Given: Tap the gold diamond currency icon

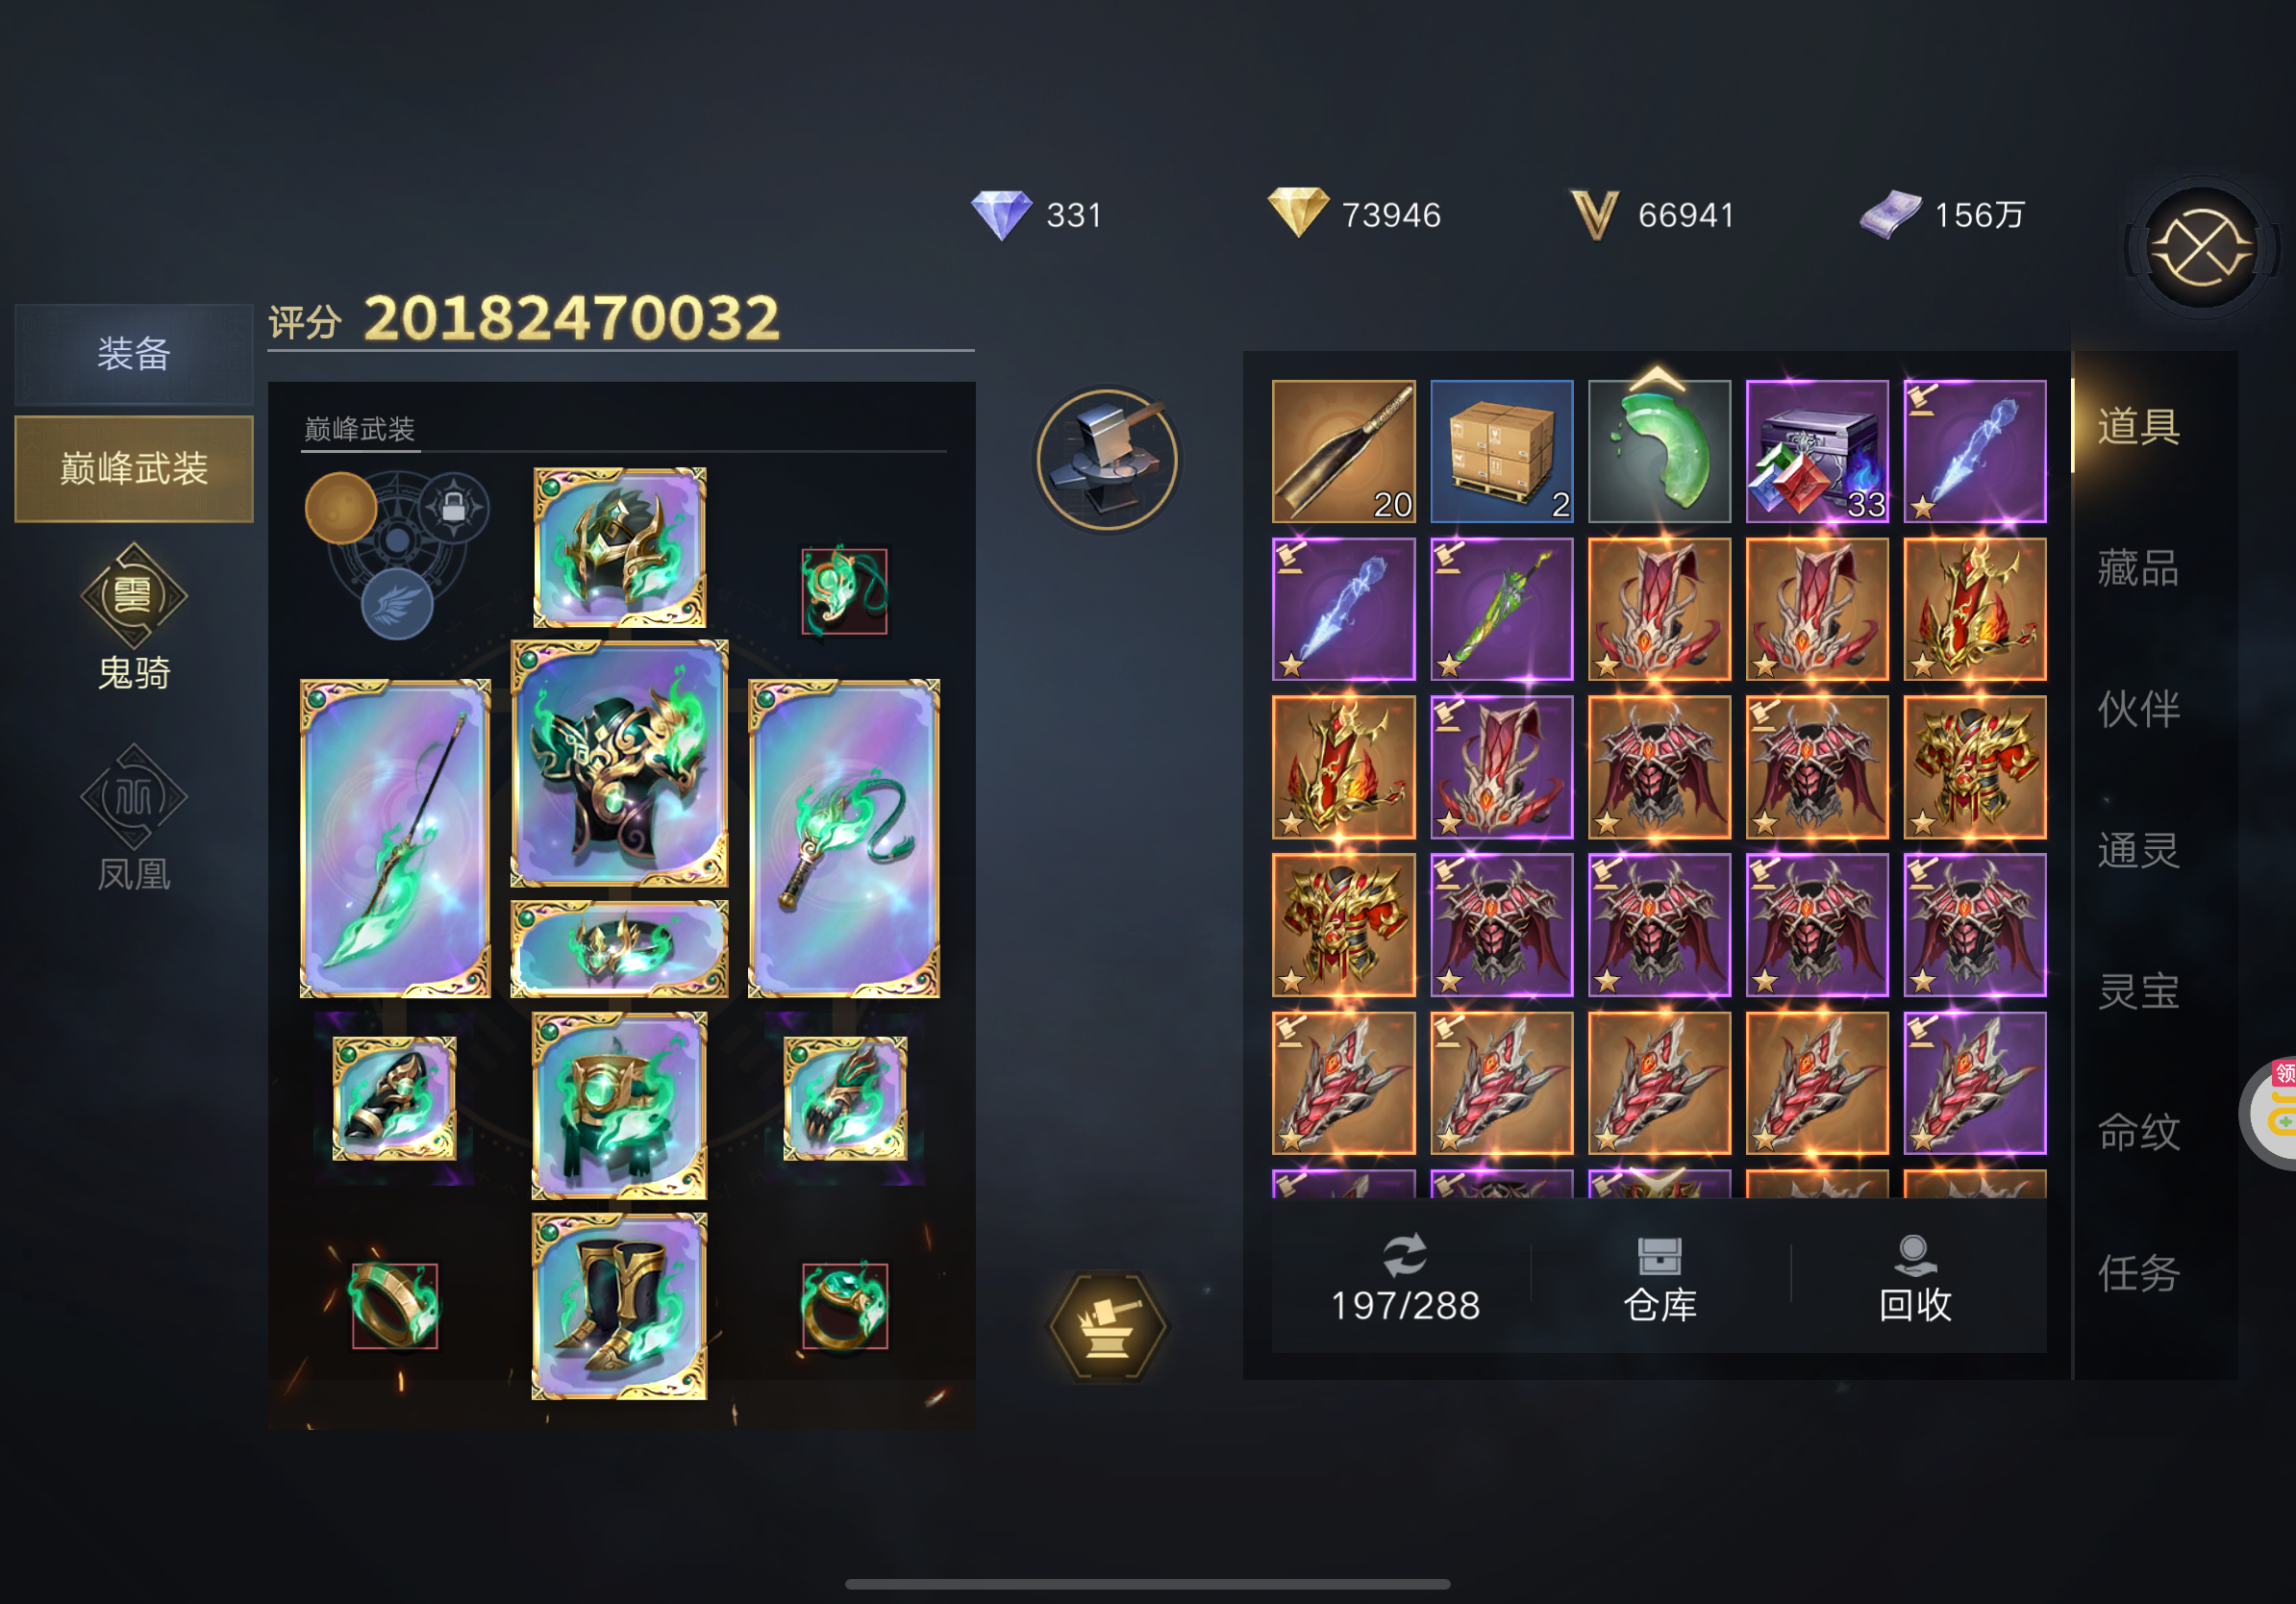Looking at the screenshot, I should click(1298, 212).
